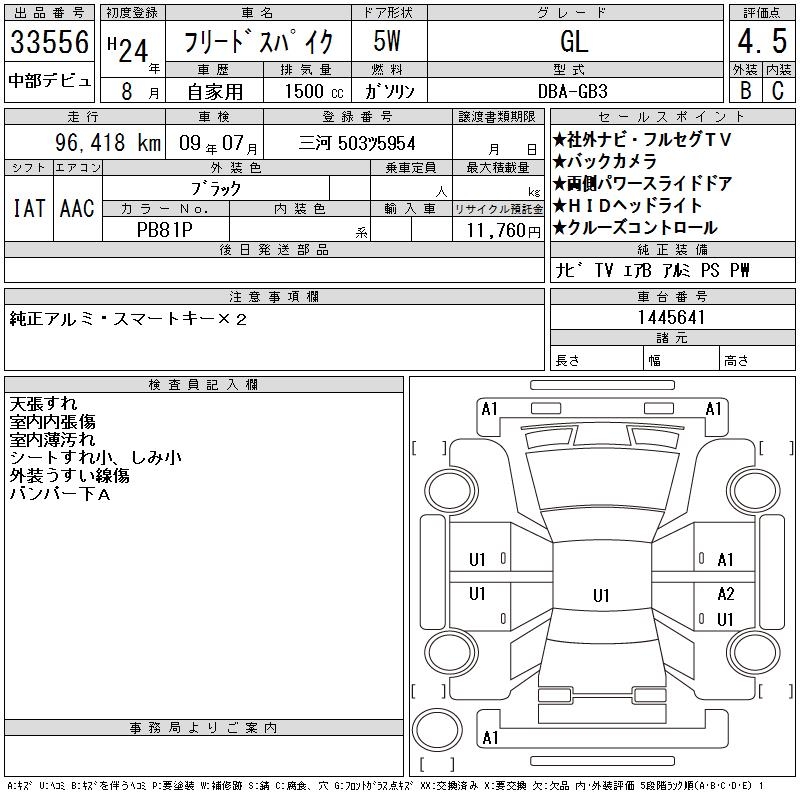
Task: Select the registration number 三河 503ツ5954
Action: pos(357,143)
